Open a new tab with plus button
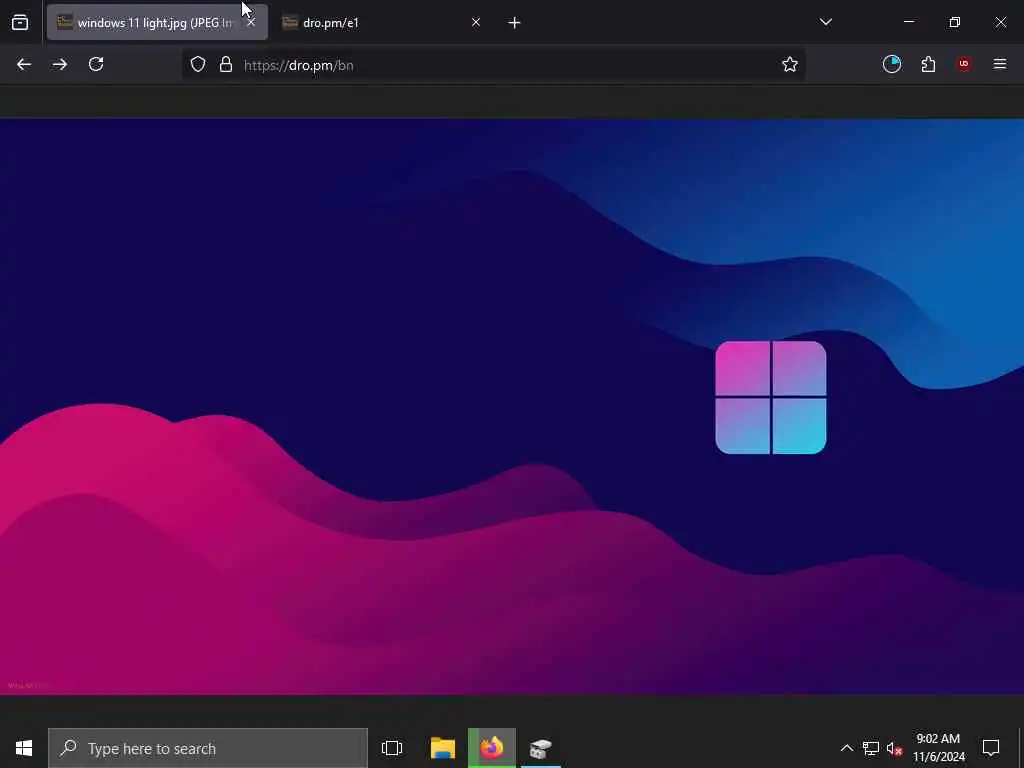The image size is (1024, 768). 514,23
